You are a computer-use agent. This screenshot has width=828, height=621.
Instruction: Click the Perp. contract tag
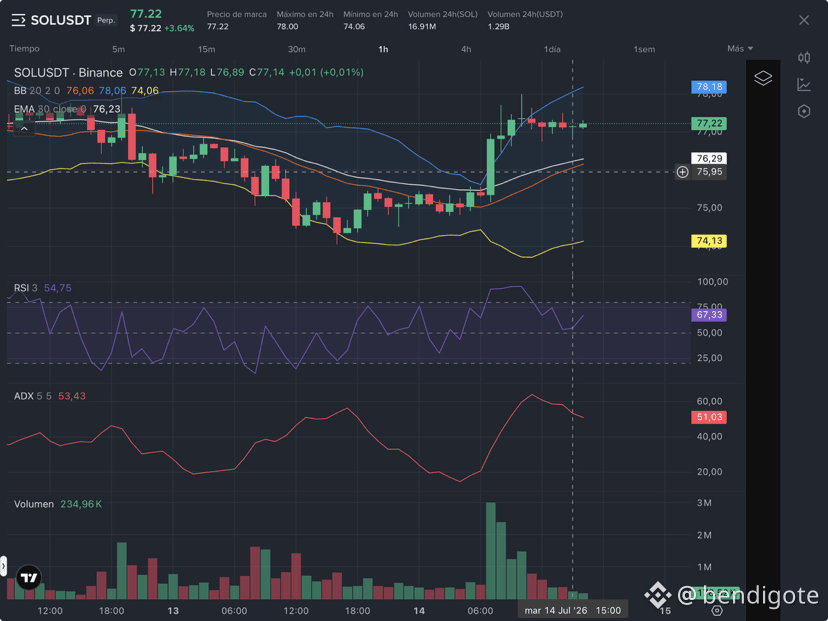tap(106, 20)
